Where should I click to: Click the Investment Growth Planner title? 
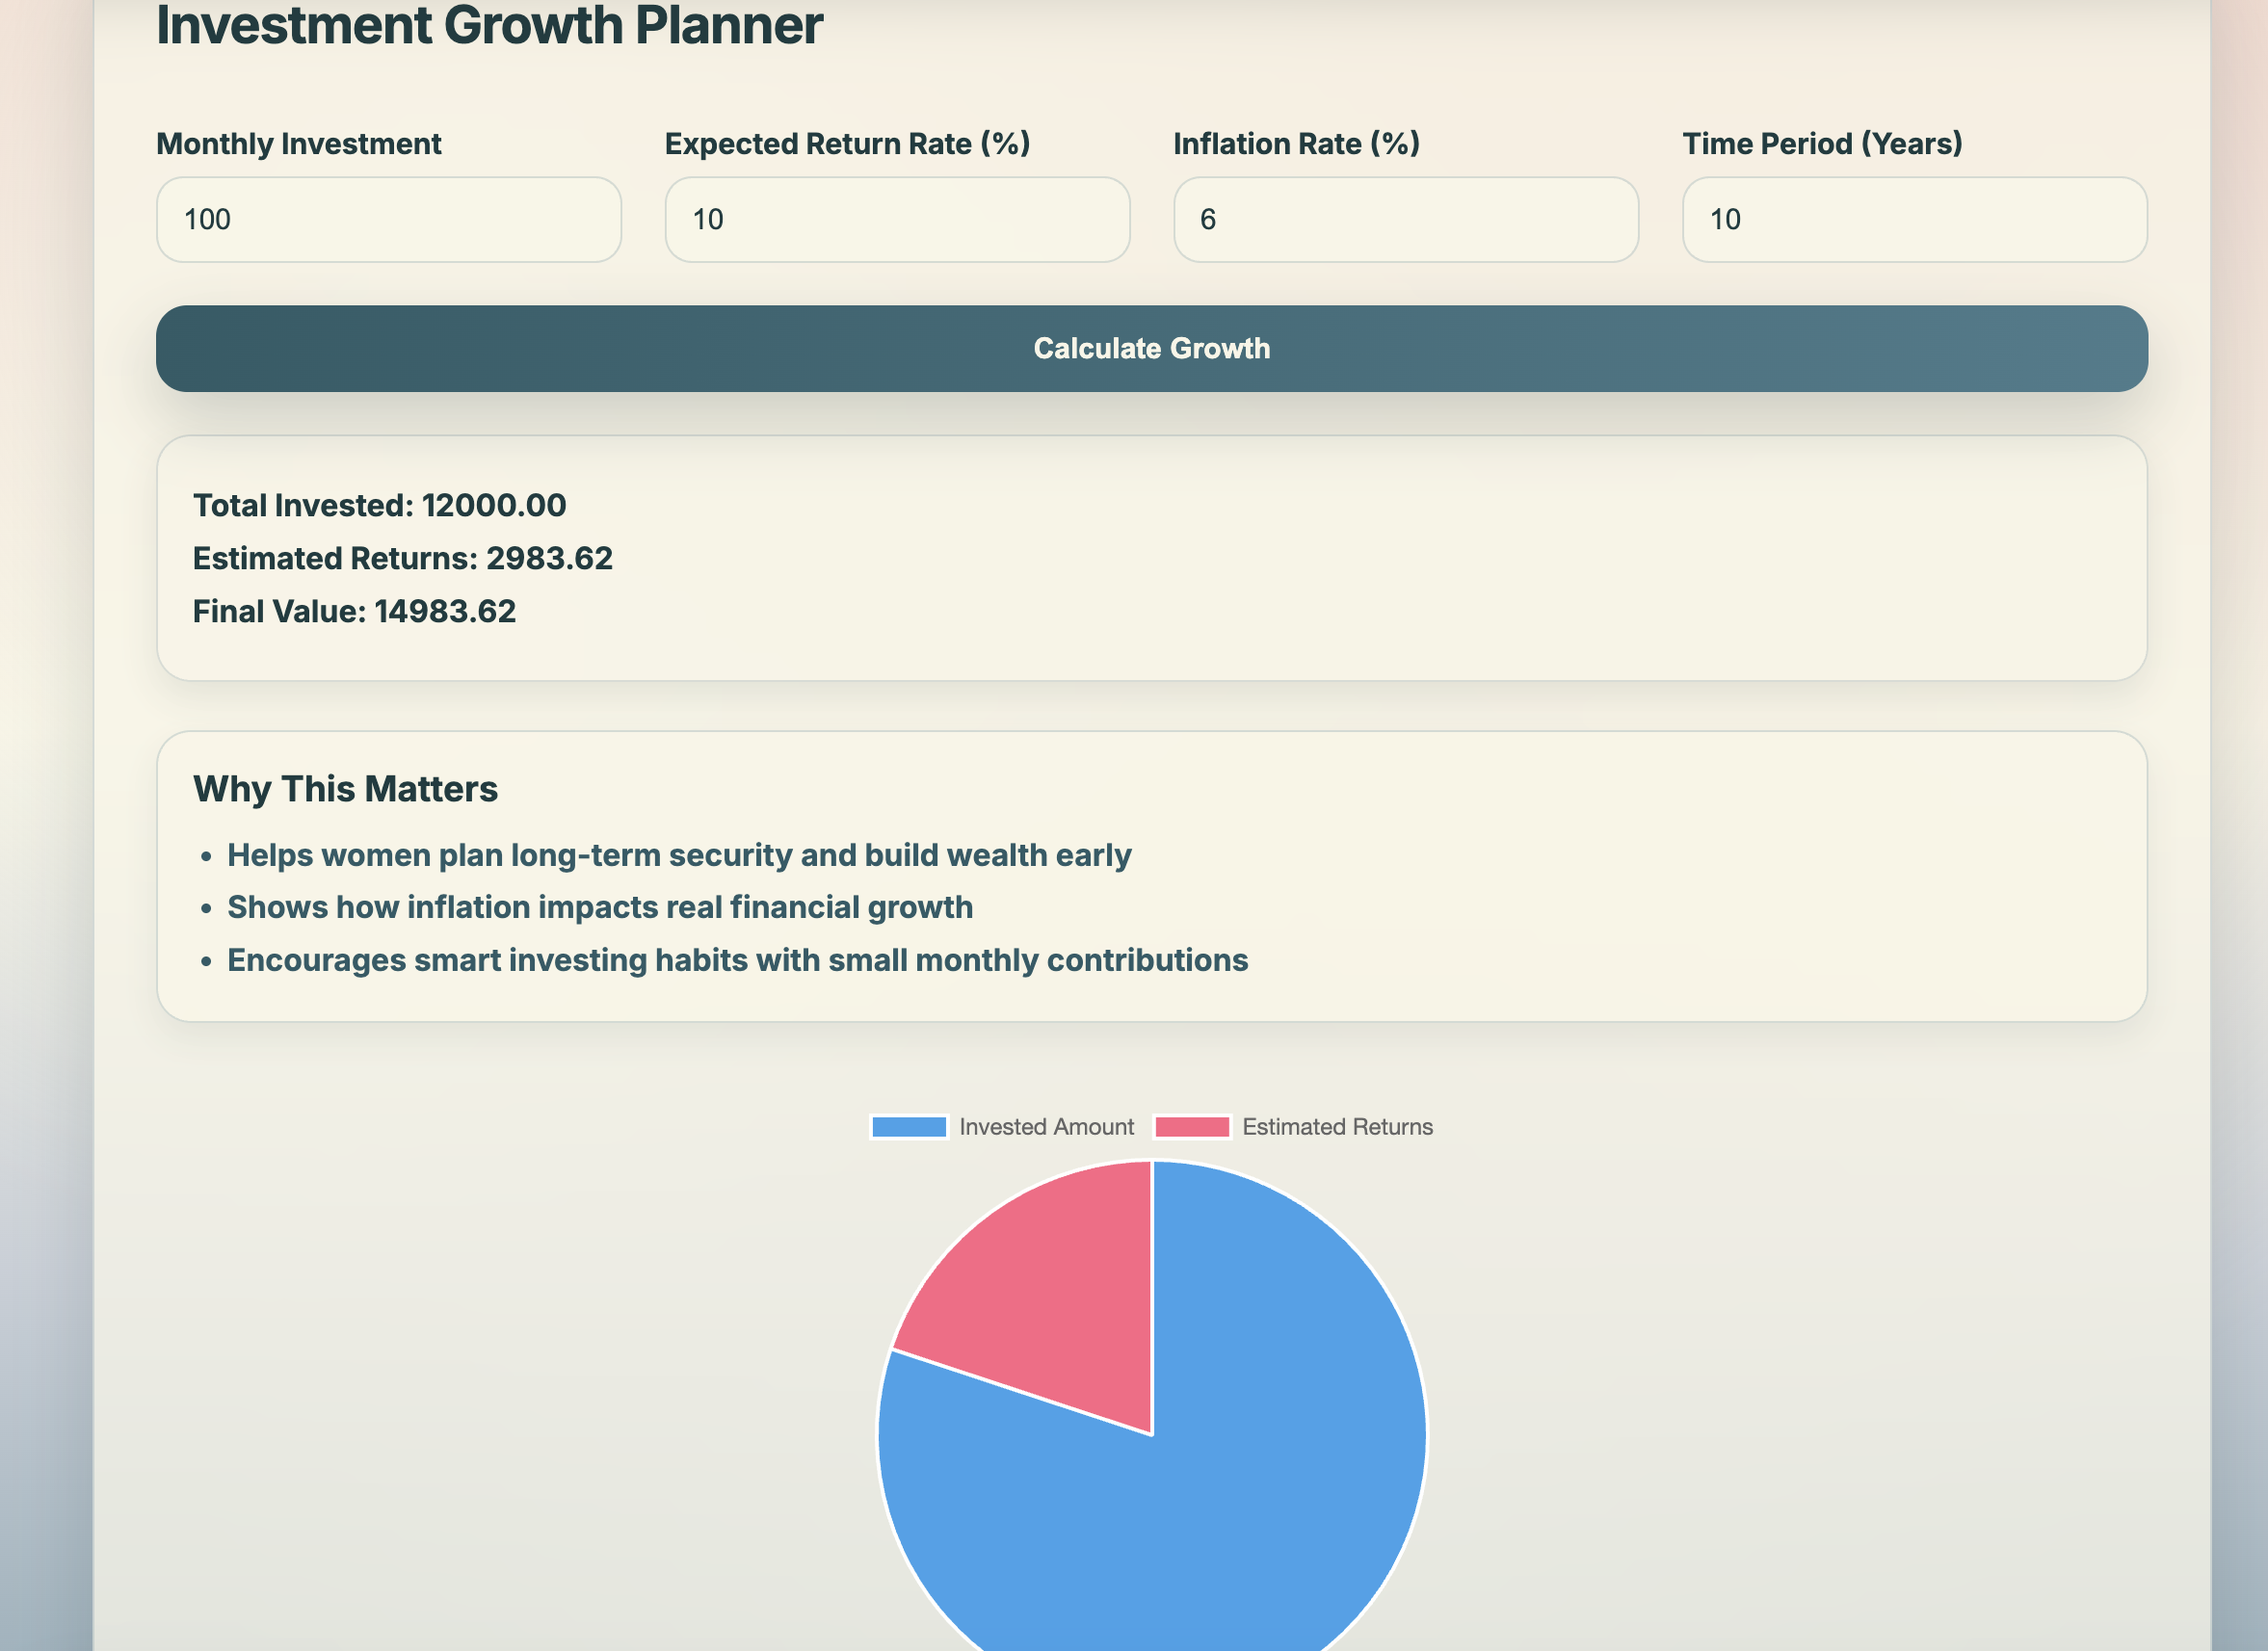[489, 26]
